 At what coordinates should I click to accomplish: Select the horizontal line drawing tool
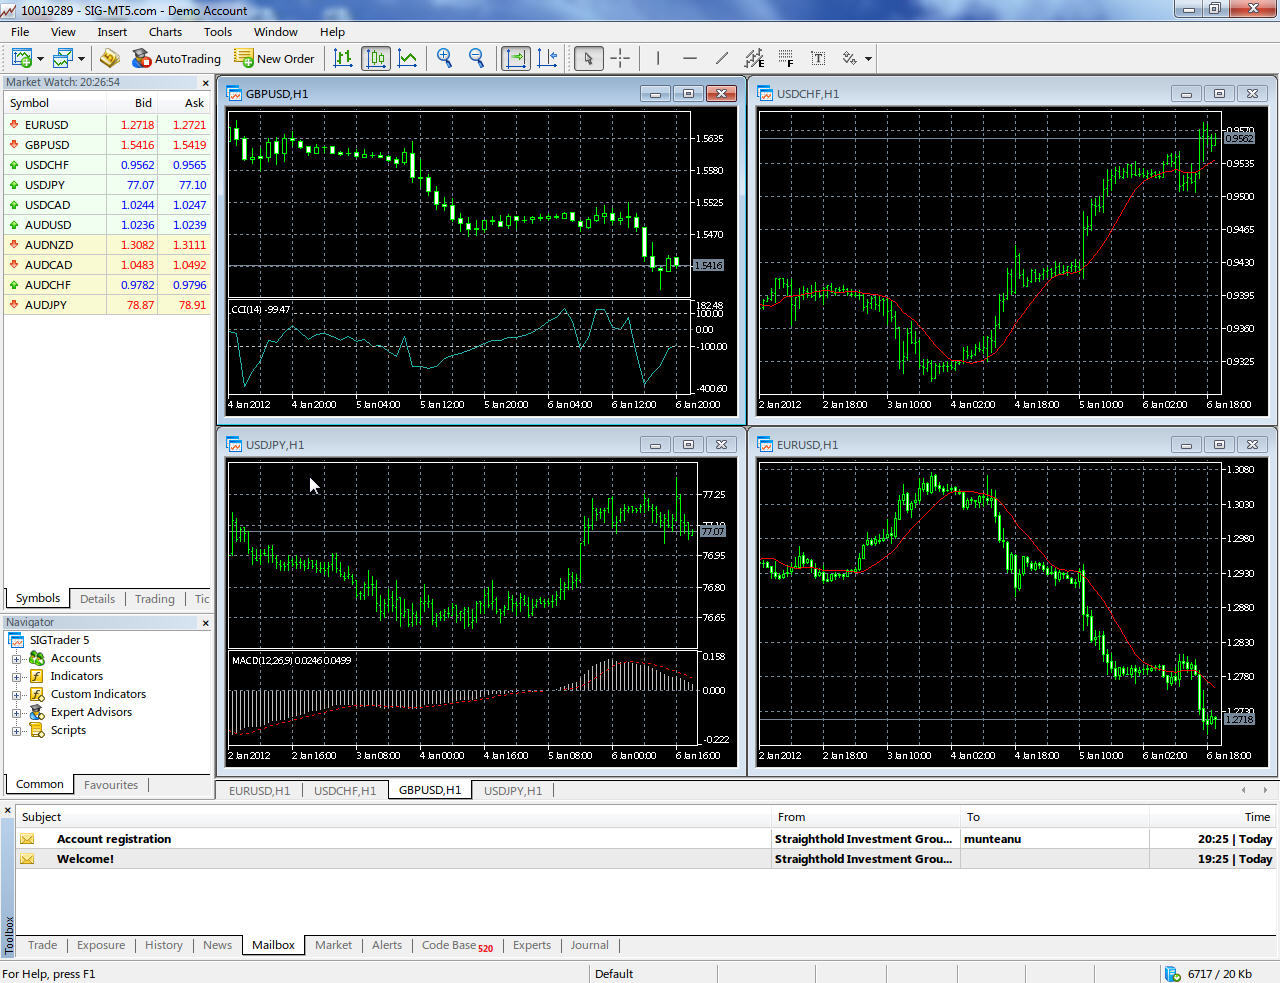click(x=690, y=58)
